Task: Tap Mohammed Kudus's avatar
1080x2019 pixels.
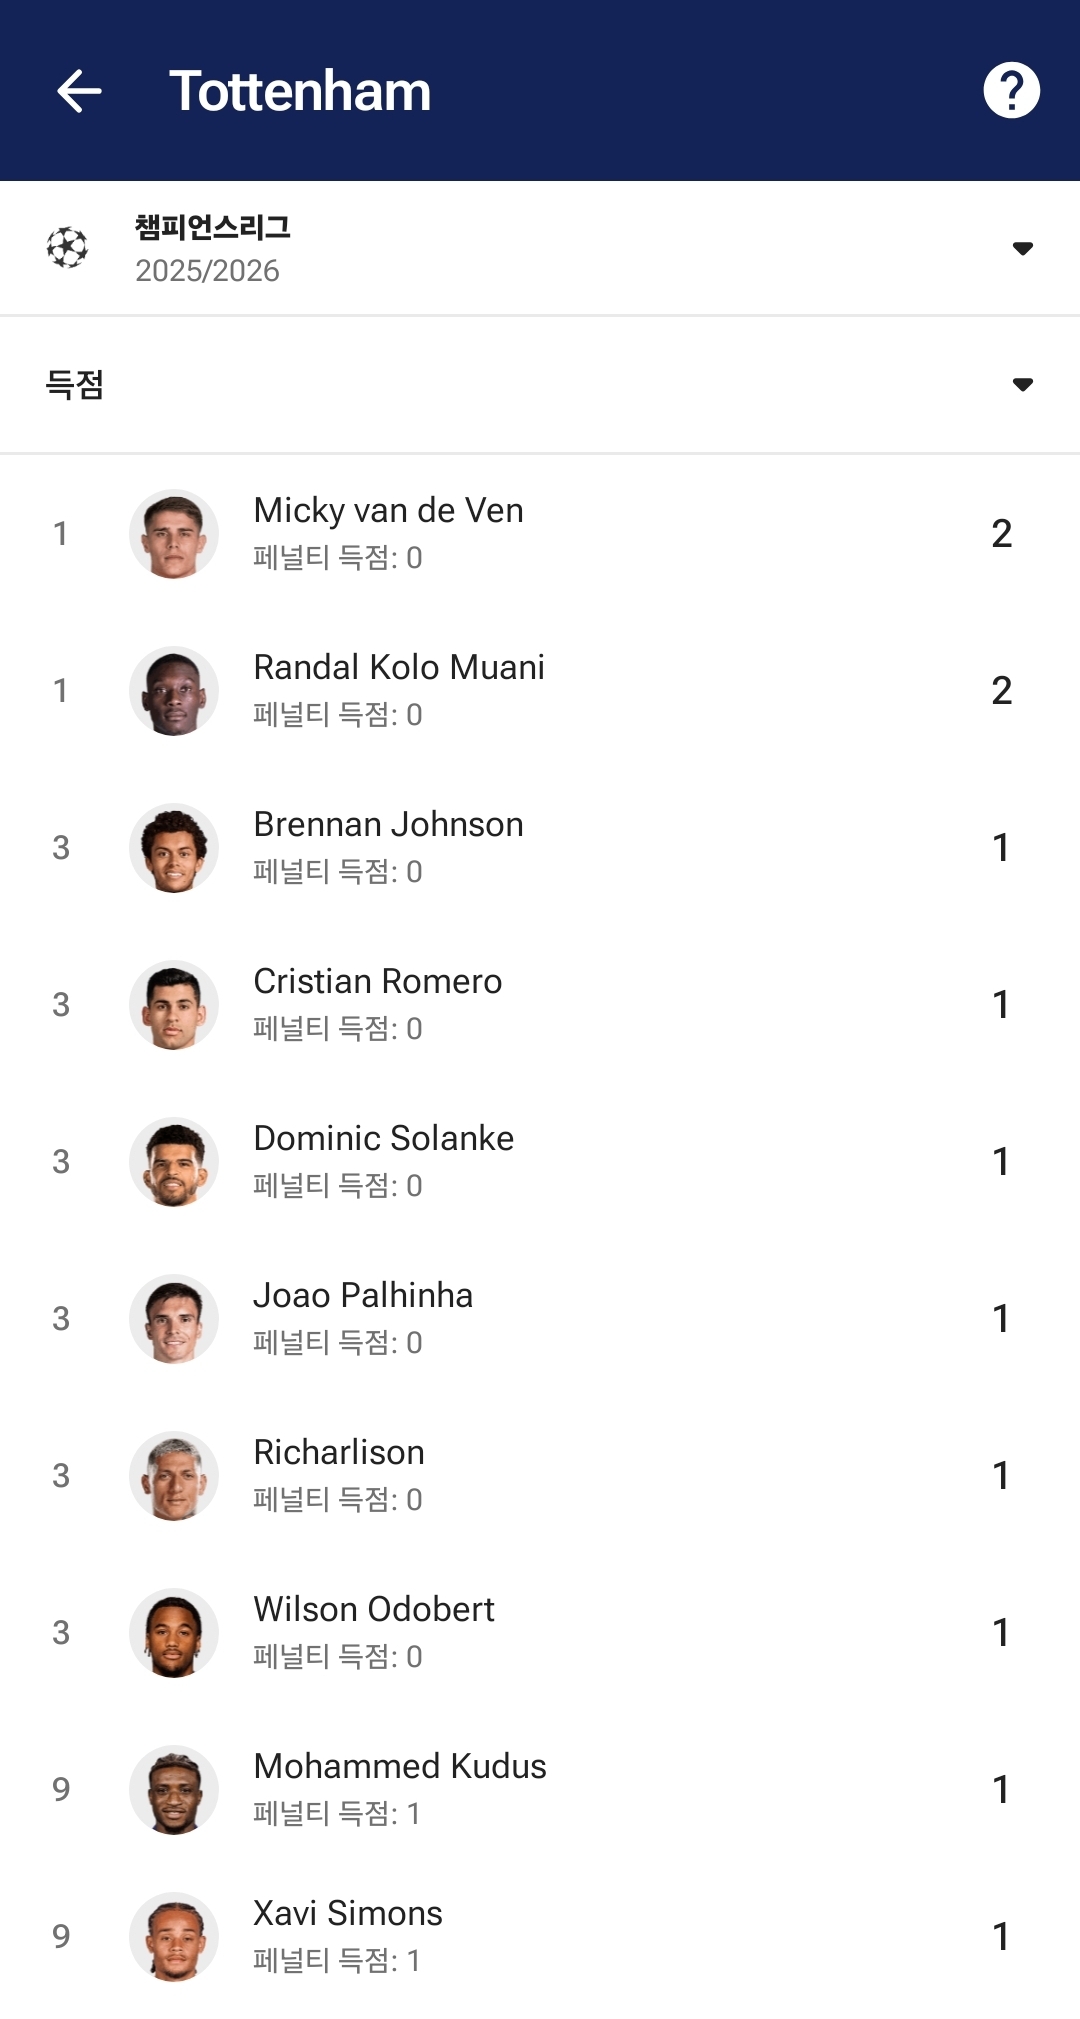Action: tap(174, 1790)
